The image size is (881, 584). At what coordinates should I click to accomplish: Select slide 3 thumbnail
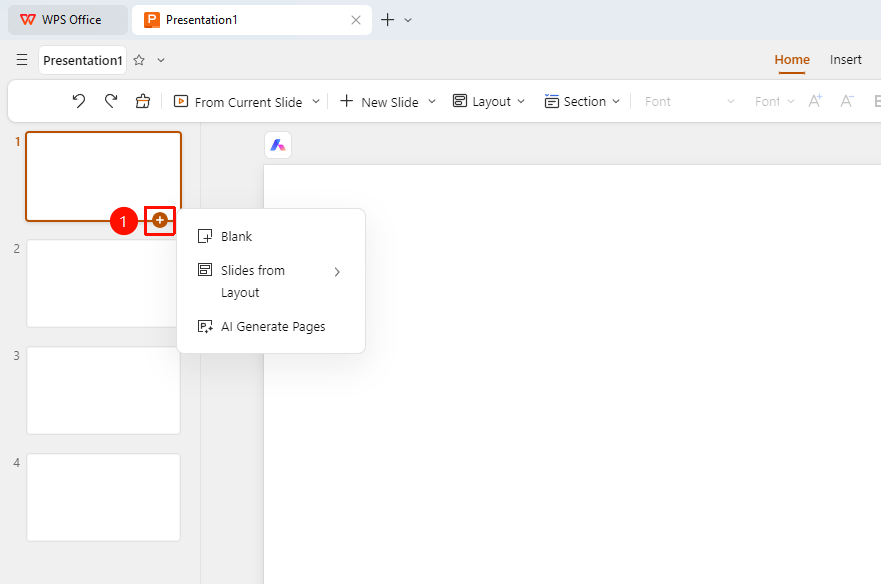click(x=103, y=390)
